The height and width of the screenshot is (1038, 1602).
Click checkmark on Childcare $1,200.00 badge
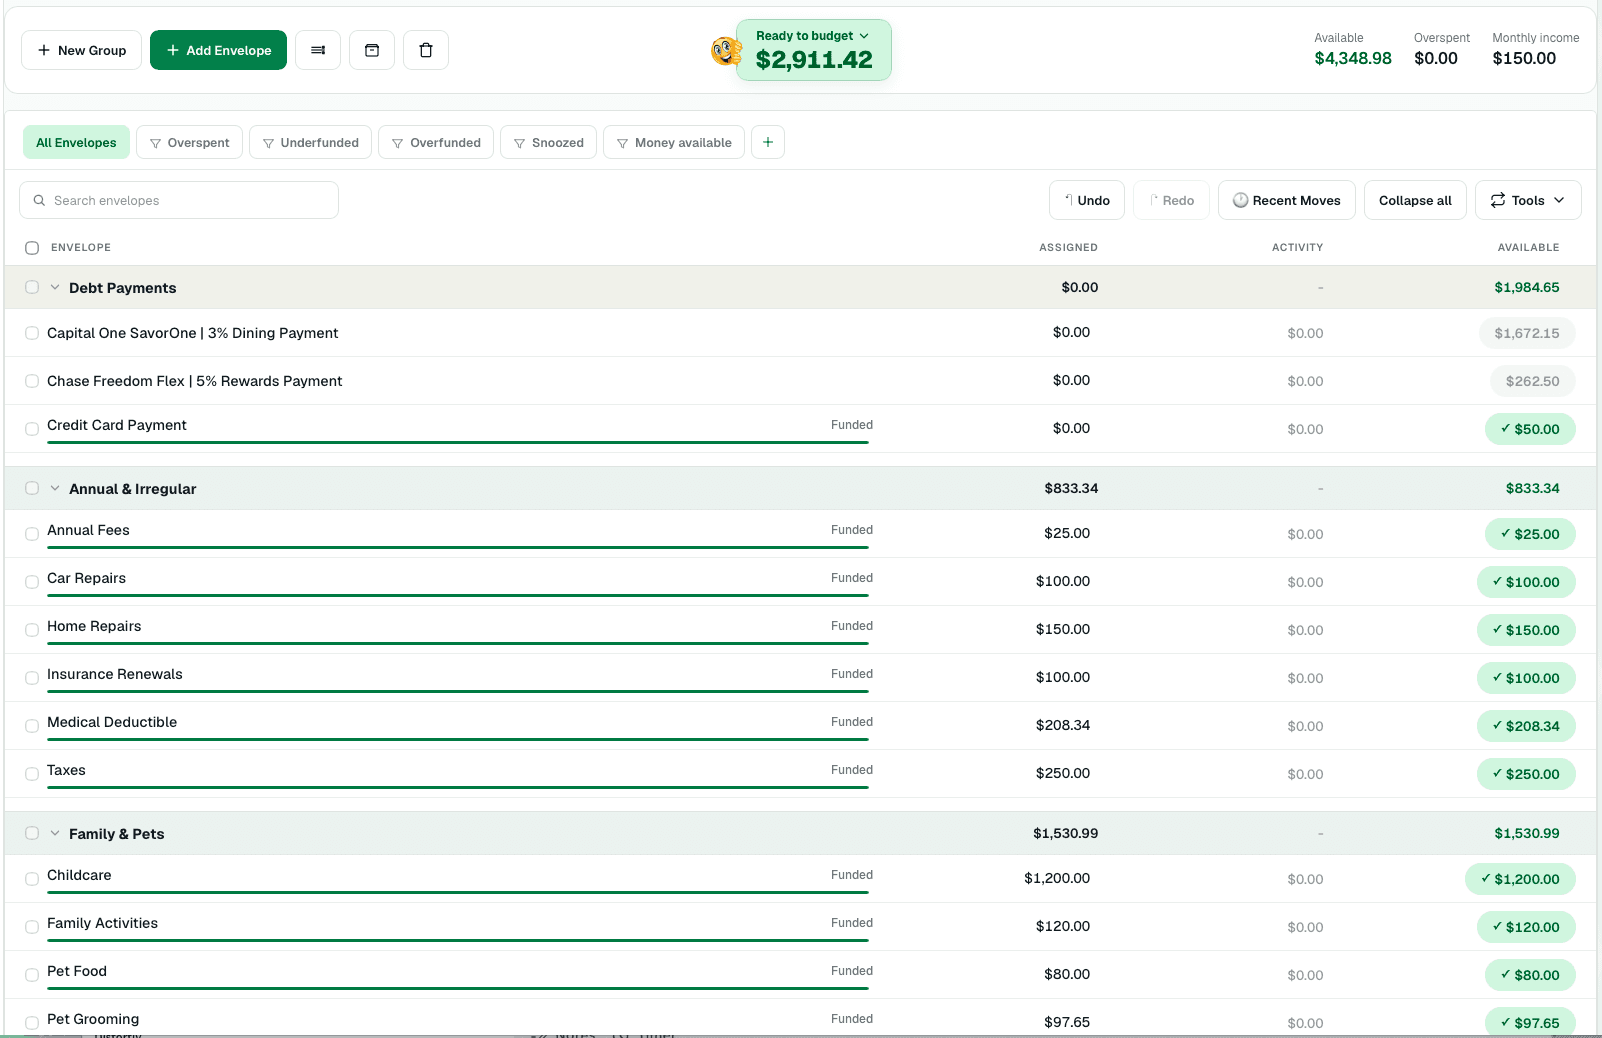1486,878
